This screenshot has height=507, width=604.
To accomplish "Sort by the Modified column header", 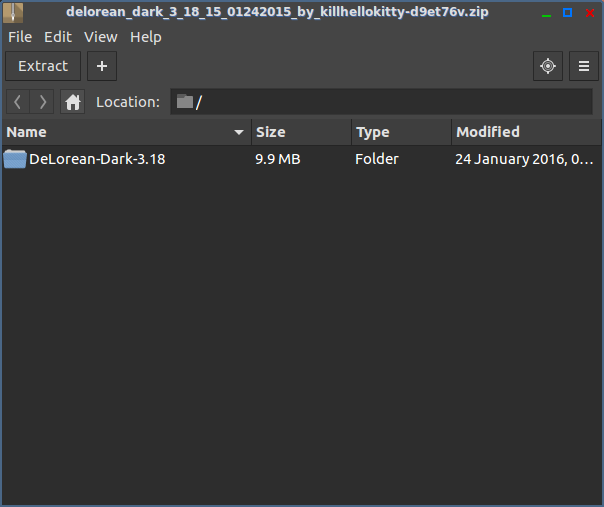I will tap(526, 132).
